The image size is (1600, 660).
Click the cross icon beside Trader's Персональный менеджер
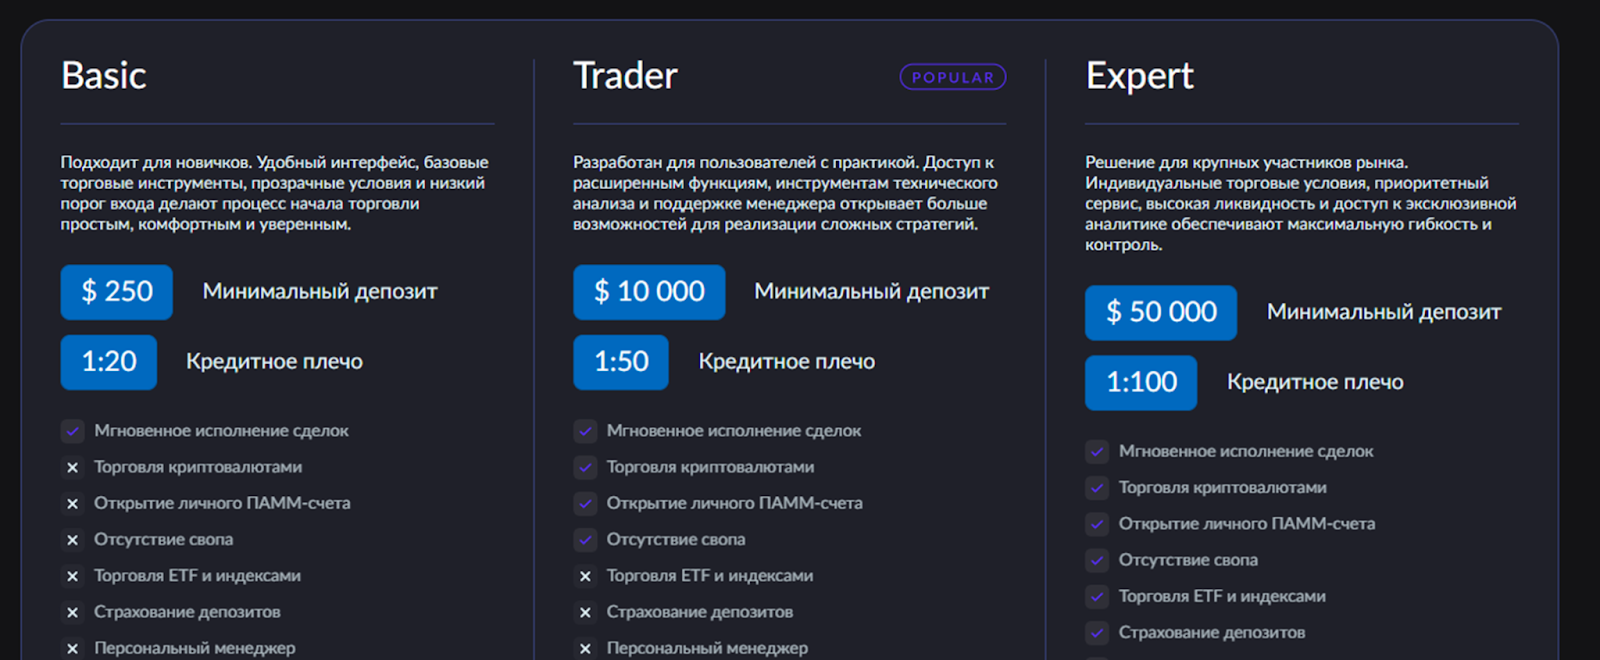[585, 649]
